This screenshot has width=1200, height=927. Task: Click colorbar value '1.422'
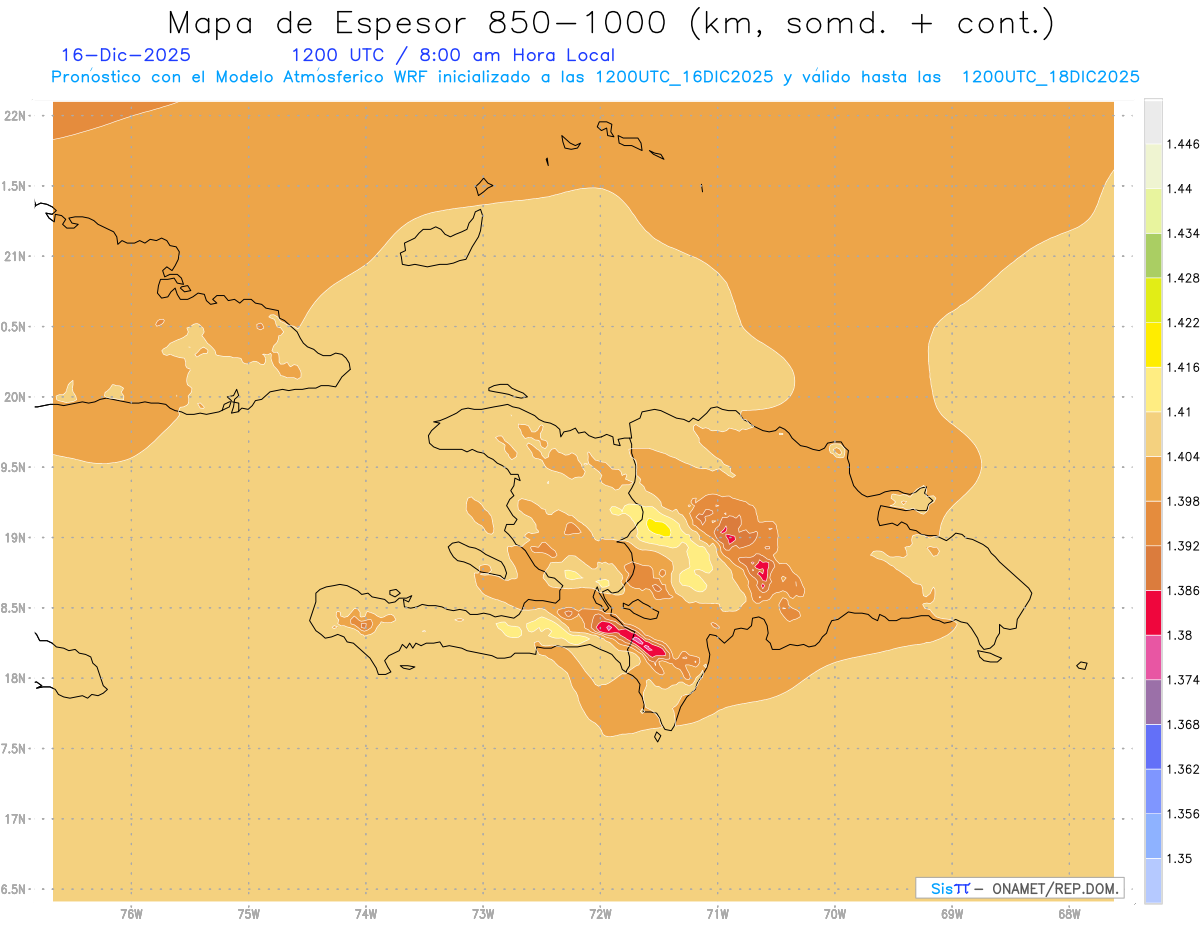coord(1182,322)
